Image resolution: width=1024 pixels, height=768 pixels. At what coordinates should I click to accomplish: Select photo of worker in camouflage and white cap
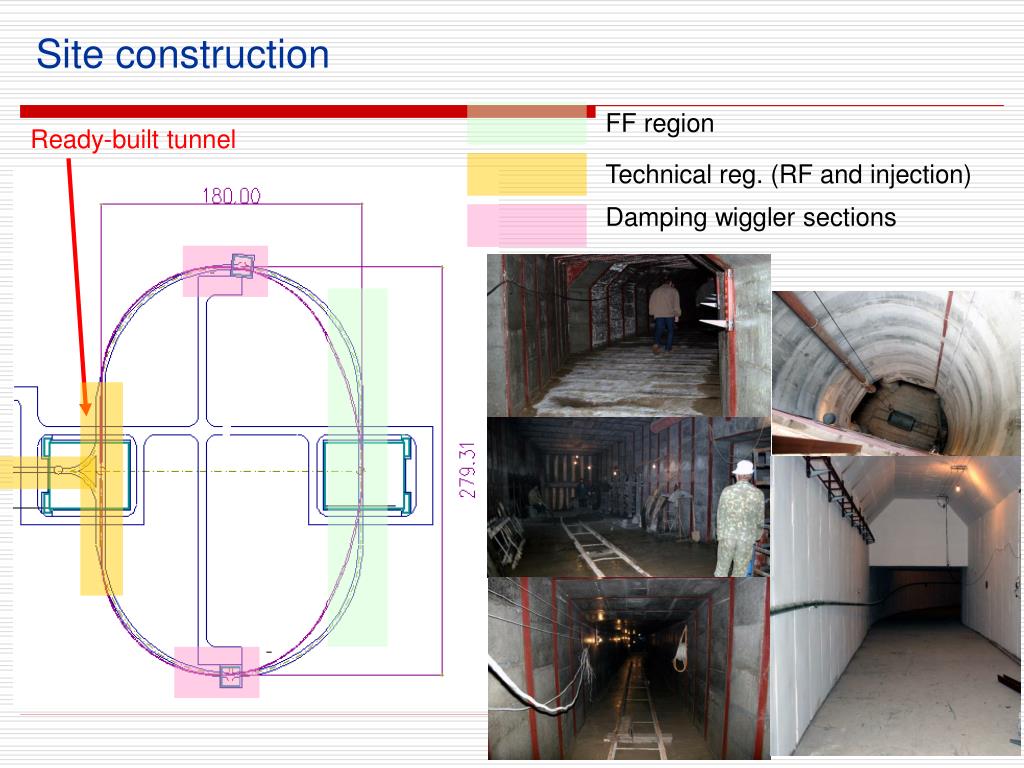[629, 497]
